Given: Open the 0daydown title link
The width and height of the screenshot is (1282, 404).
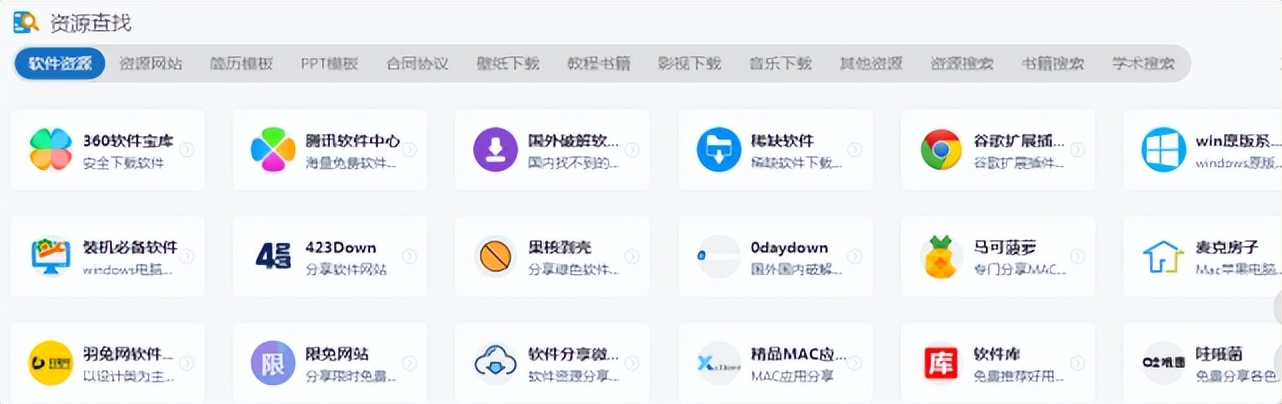Looking at the screenshot, I should pyautogui.click(x=789, y=248).
